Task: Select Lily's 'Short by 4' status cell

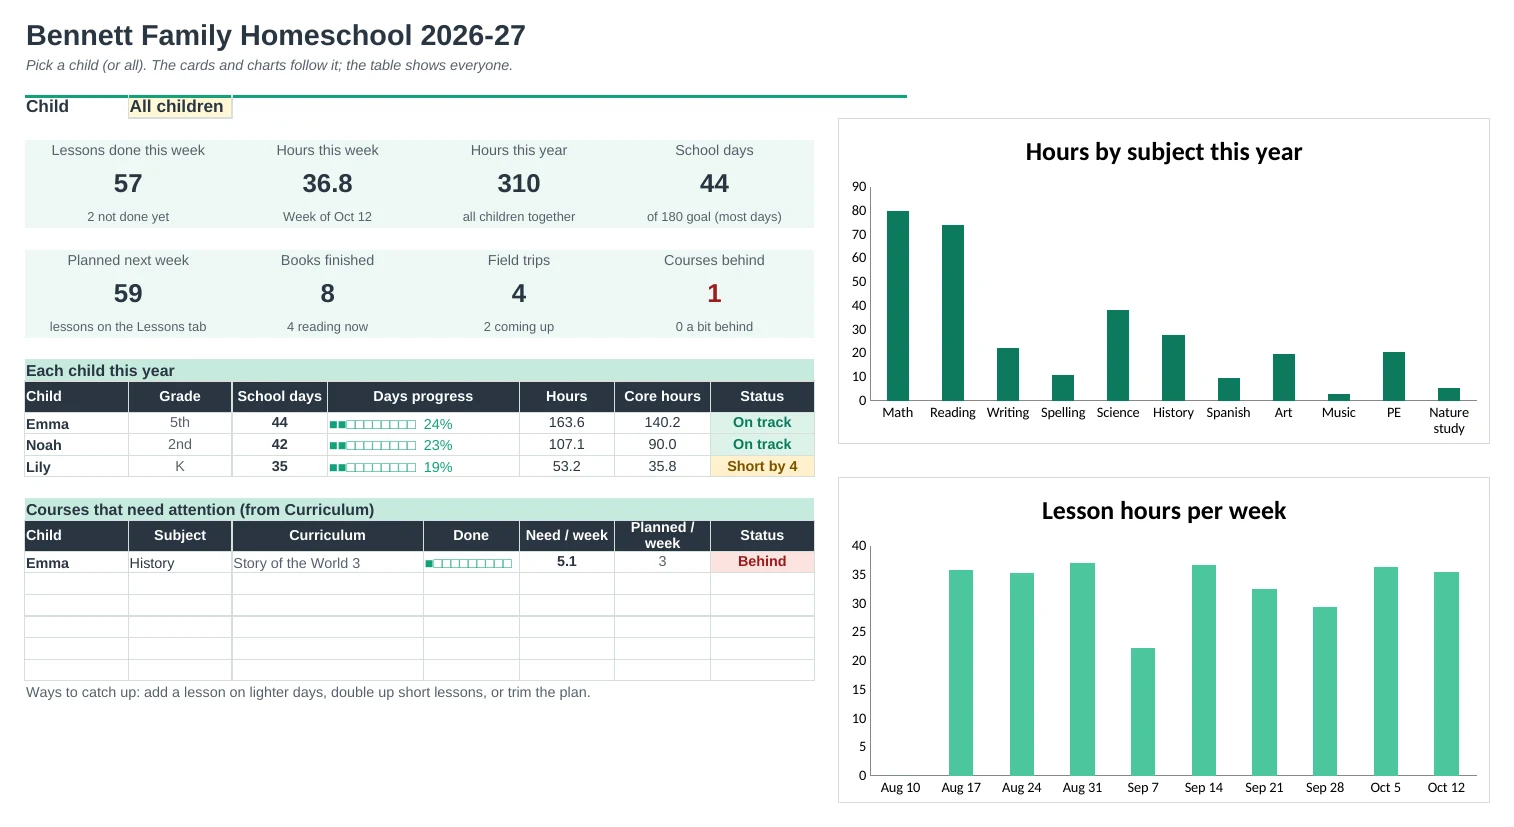Action: tap(762, 466)
